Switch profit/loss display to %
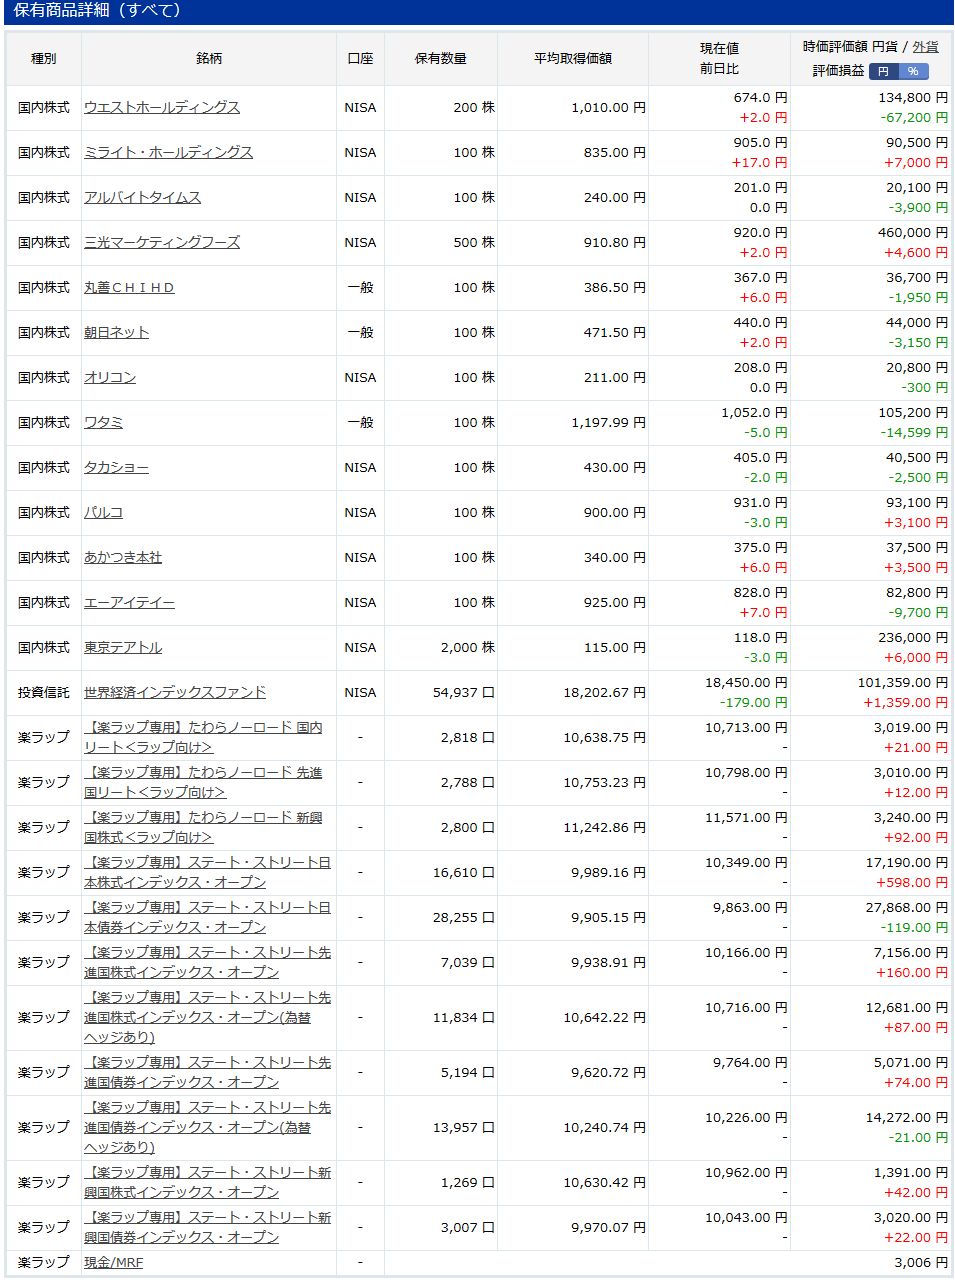Viewport: 955px width, 1284px height. tap(913, 71)
